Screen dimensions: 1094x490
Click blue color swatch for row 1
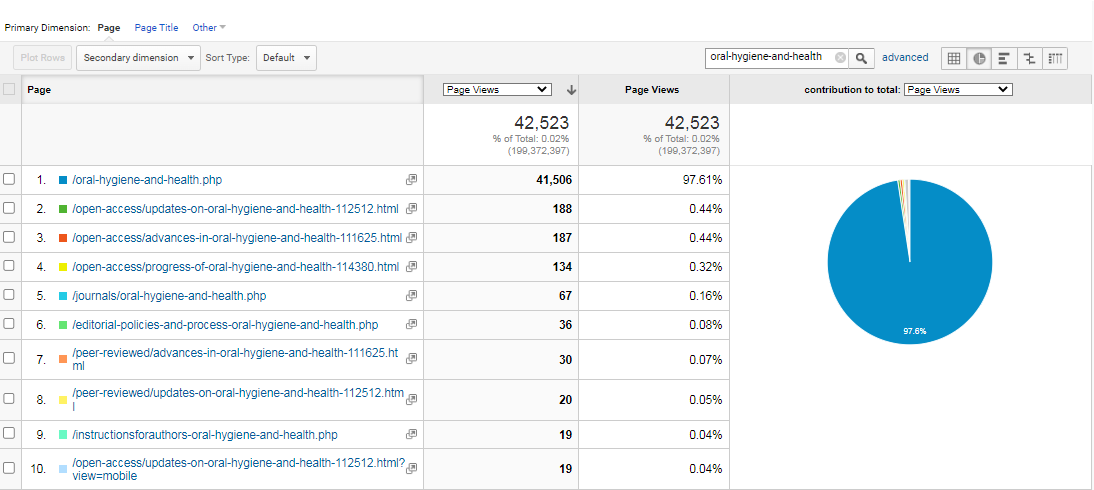tap(63, 180)
